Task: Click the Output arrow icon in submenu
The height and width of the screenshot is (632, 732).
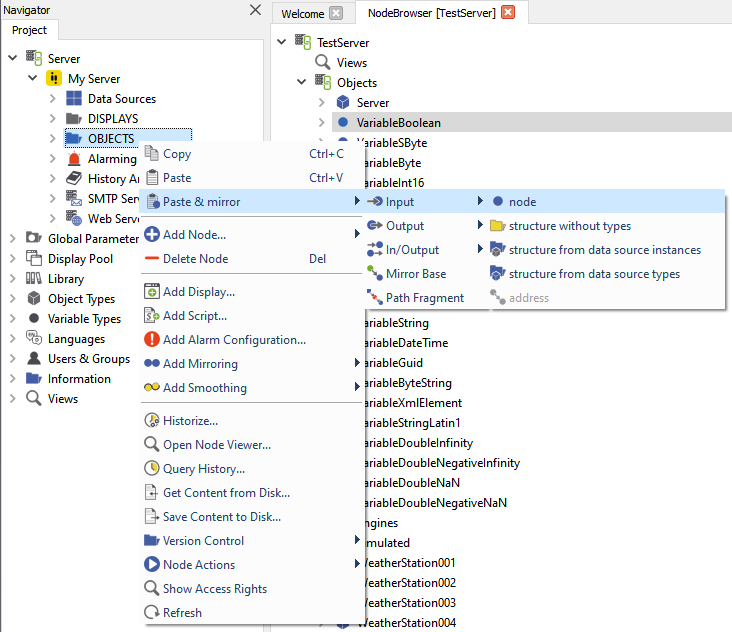Action: click(375, 225)
